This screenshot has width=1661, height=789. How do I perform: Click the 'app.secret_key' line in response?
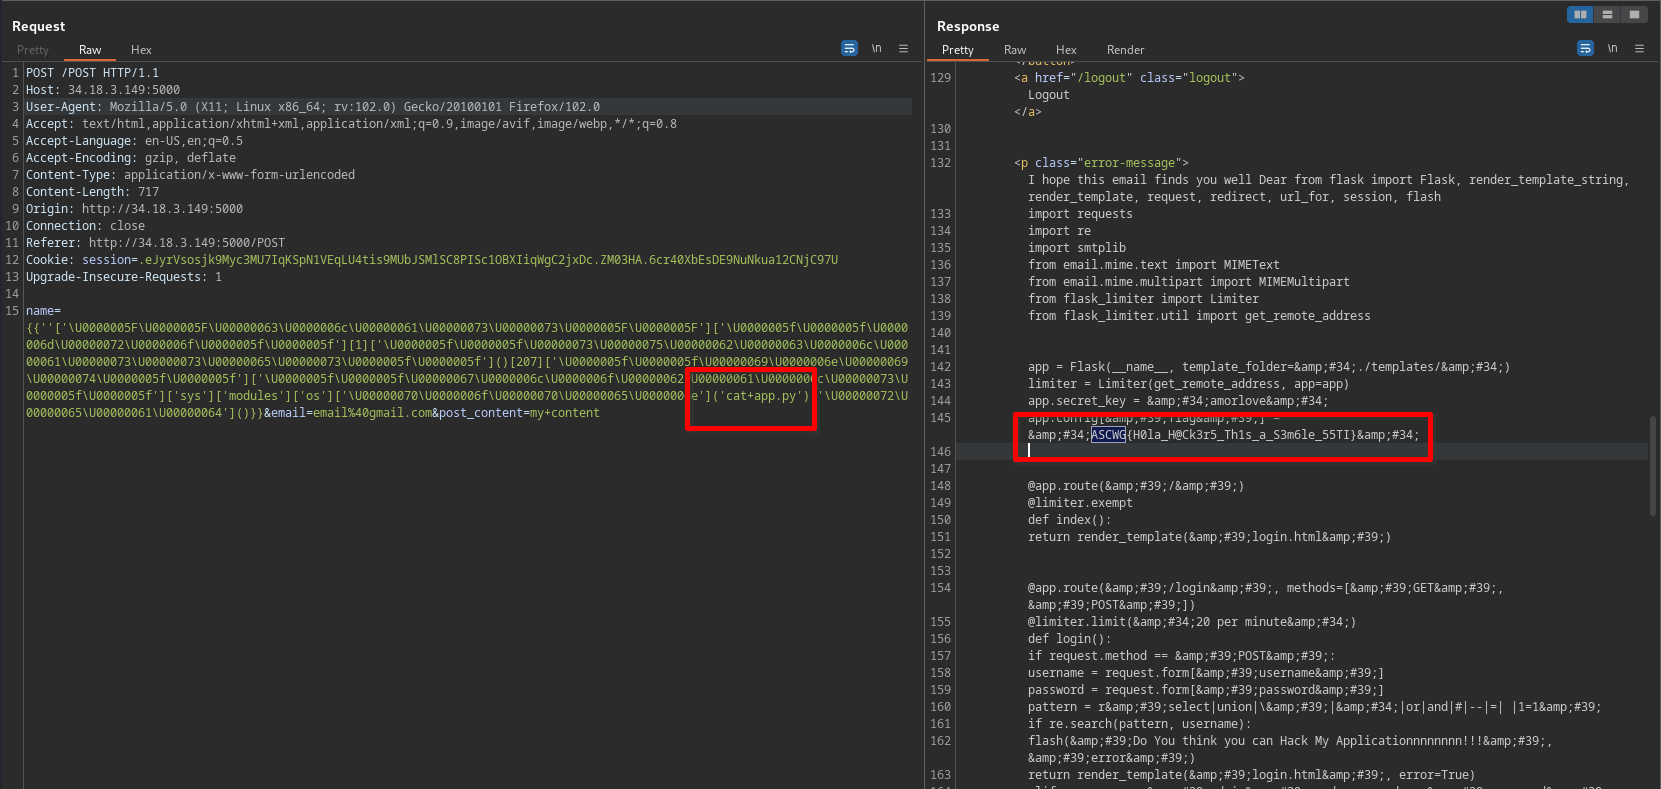(x=1178, y=401)
